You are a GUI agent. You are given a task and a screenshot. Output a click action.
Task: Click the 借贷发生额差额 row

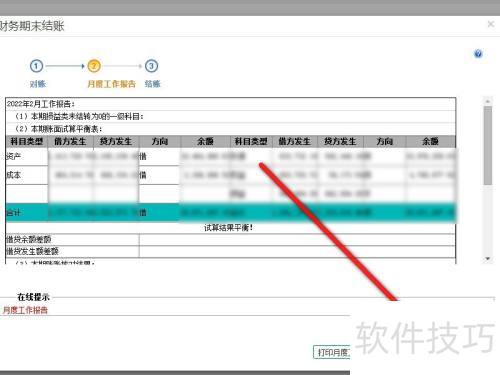tap(230, 251)
